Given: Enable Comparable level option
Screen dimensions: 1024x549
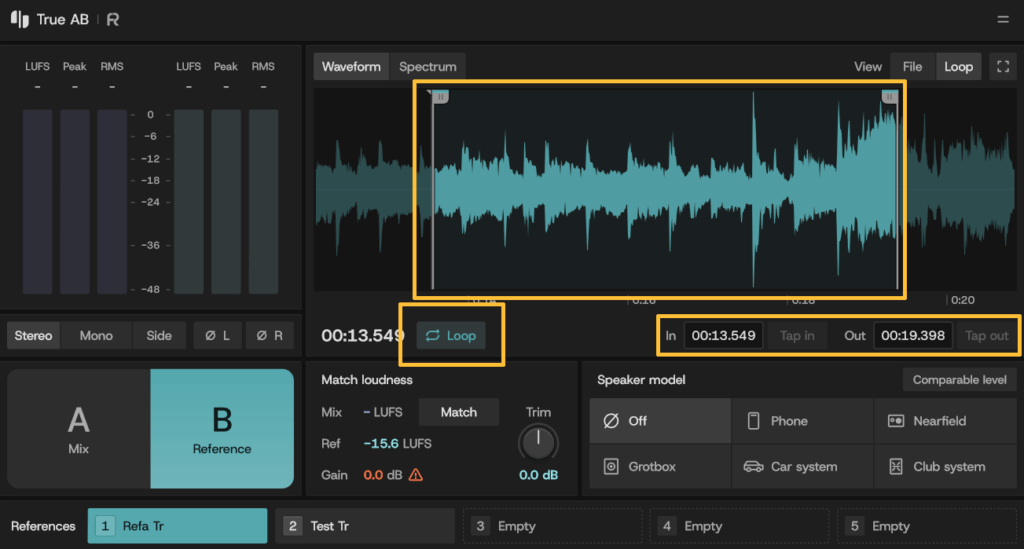Looking at the screenshot, I should pos(959,380).
